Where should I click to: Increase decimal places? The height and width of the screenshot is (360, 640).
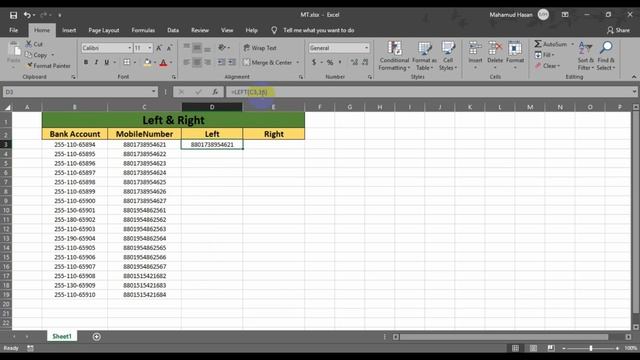[x=354, y=62]
